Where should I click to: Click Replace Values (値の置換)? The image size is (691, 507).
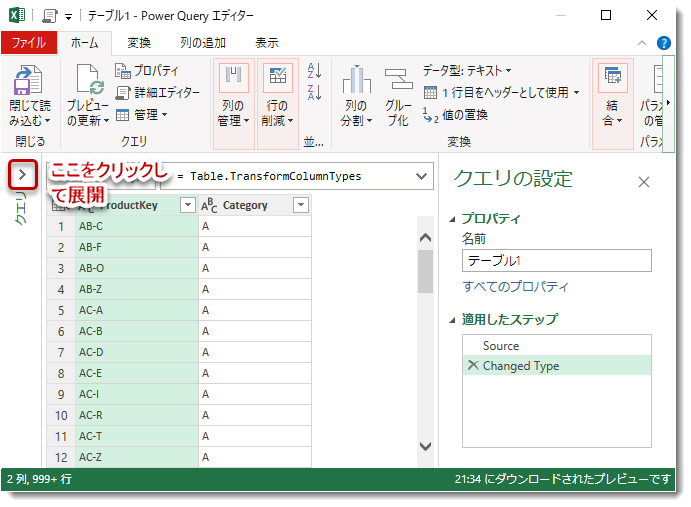(455, 115)
